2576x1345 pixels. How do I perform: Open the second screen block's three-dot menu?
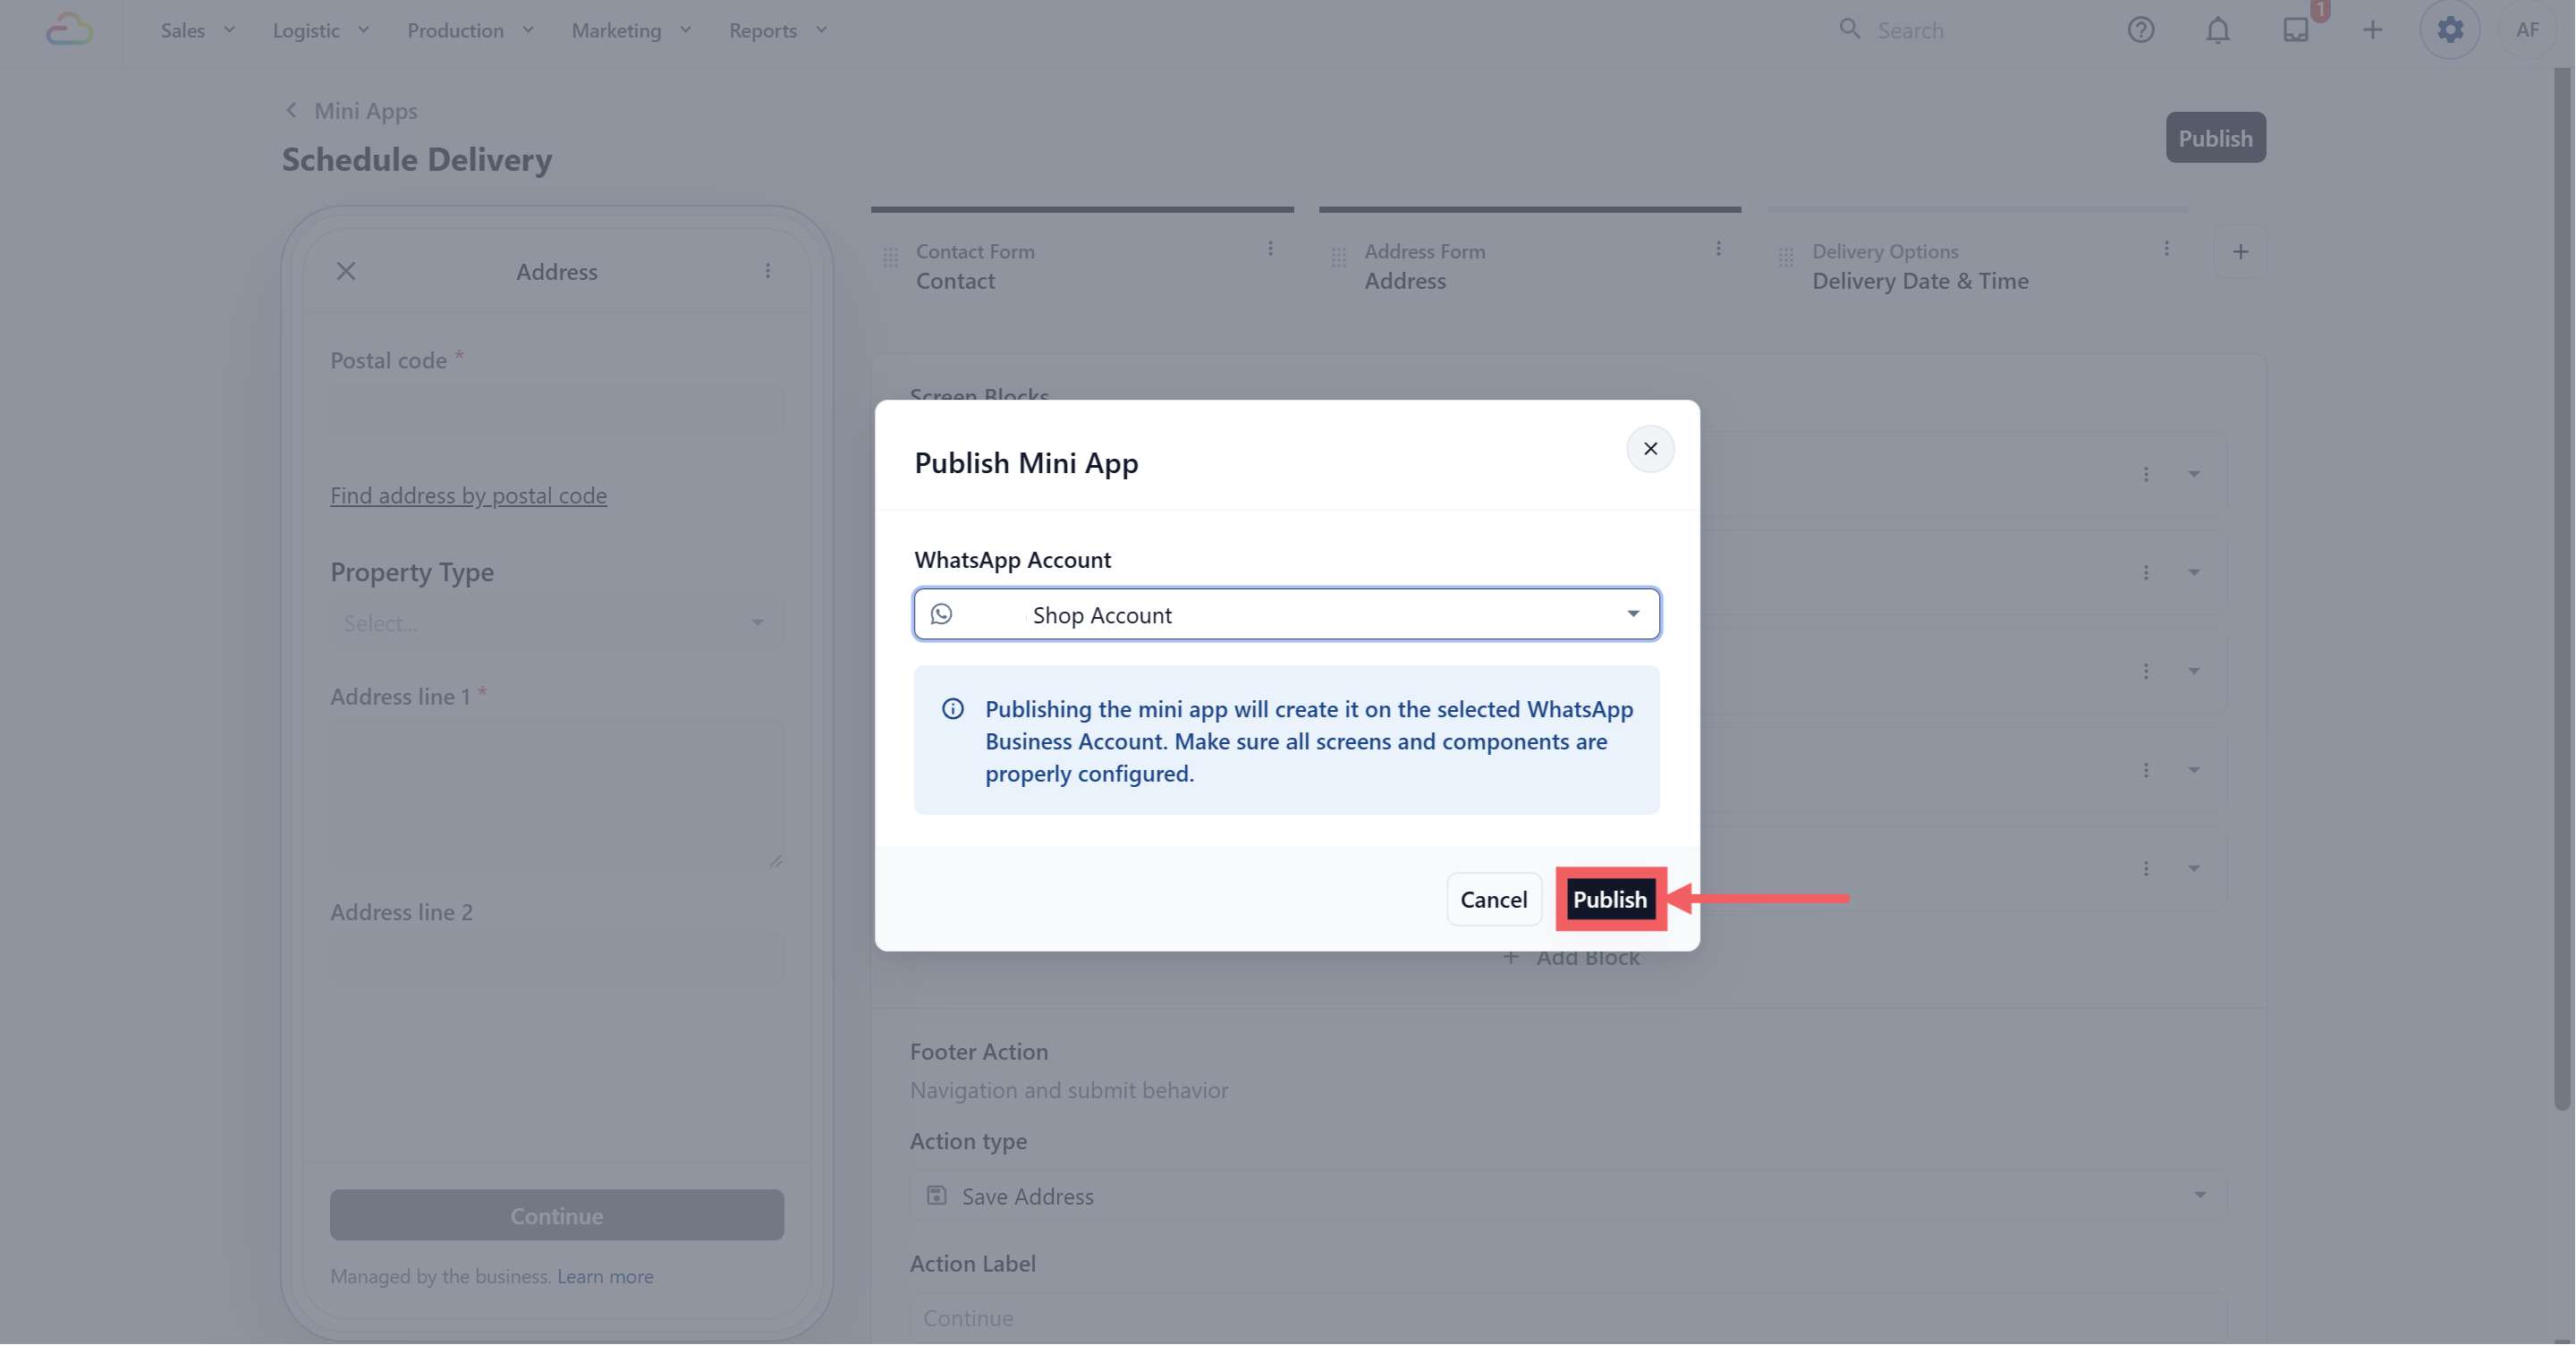2146,573
